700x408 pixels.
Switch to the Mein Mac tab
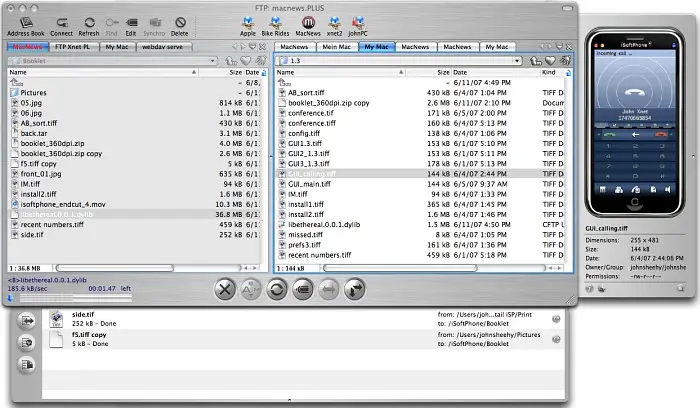tap(337, 47)
